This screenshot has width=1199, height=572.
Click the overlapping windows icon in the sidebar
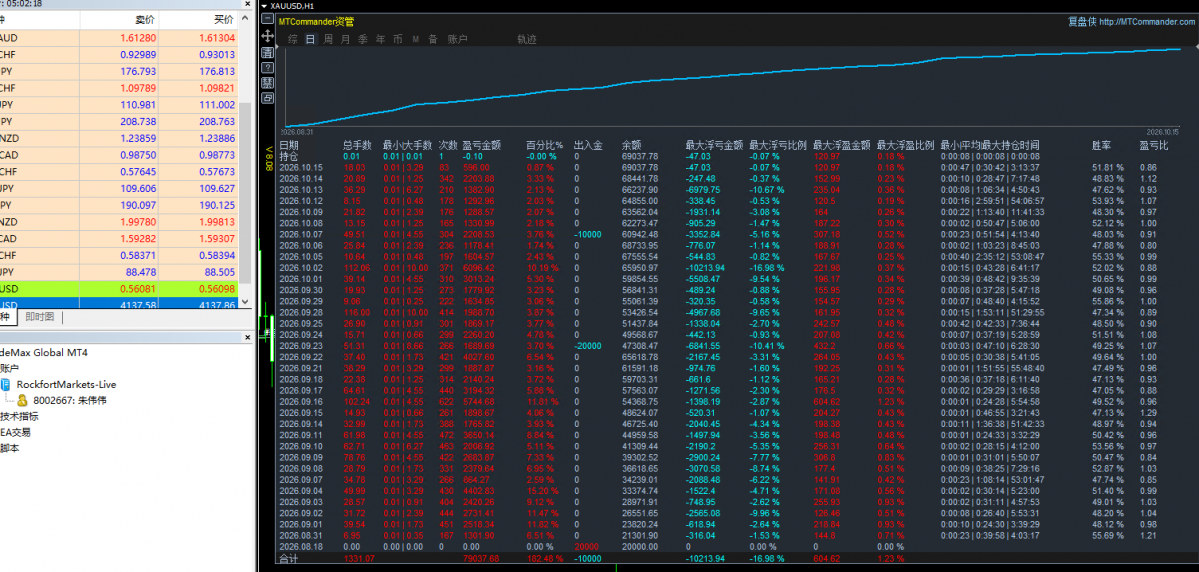(268, 98)
